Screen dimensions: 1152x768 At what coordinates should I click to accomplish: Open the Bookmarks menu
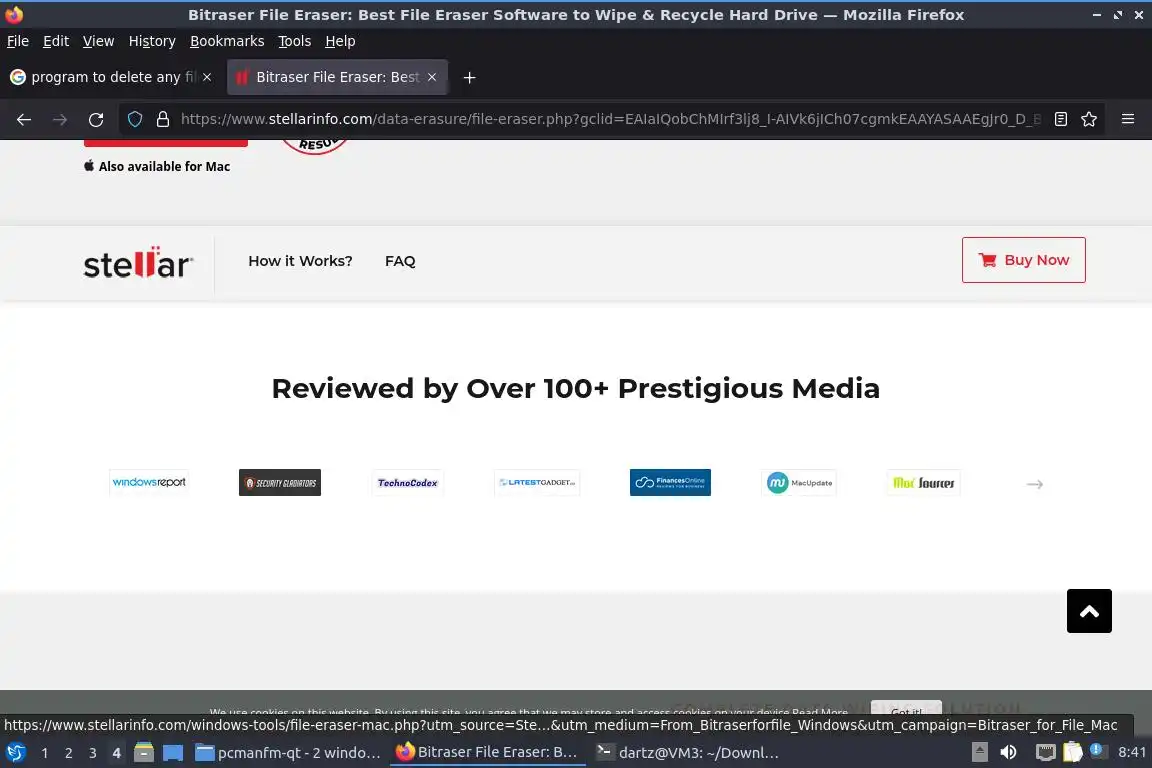coord(227,41)
